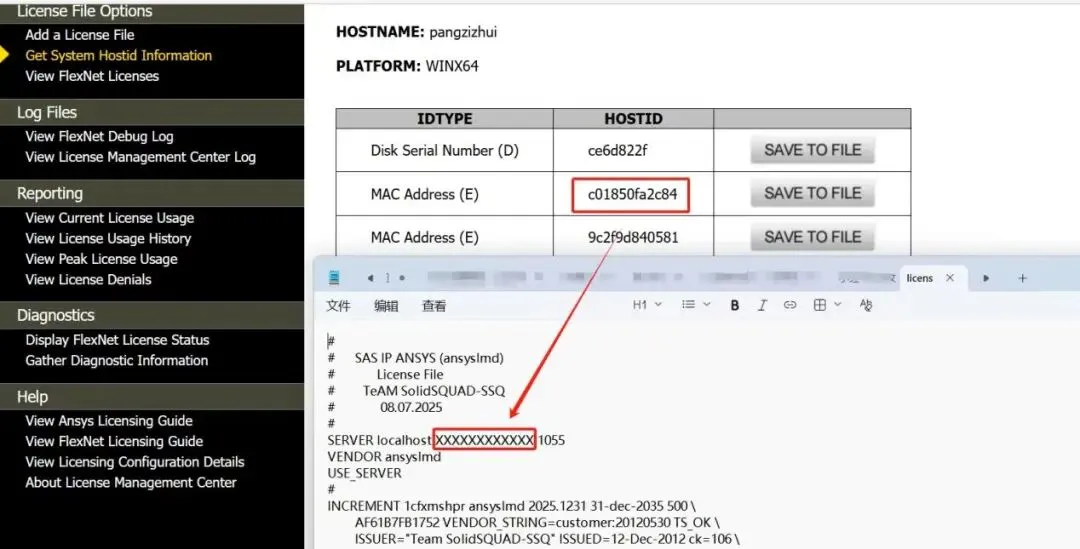This screenshot has width=1080, height=549.
Task: Click the VENDOR ansyslmd line
Action: coord(384,457)
